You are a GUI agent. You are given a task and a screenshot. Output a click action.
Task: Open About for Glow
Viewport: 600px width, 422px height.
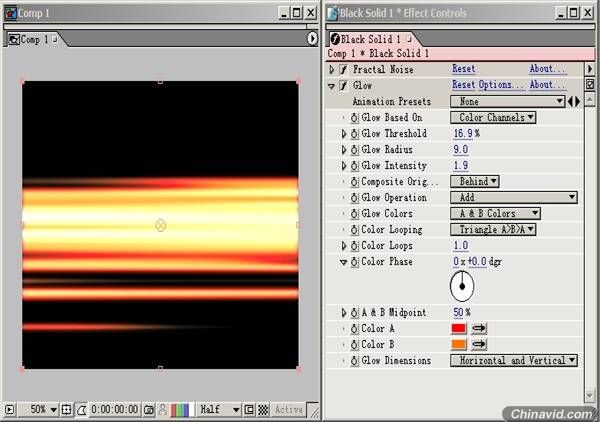pyautogui.click(x=547, y=85)
